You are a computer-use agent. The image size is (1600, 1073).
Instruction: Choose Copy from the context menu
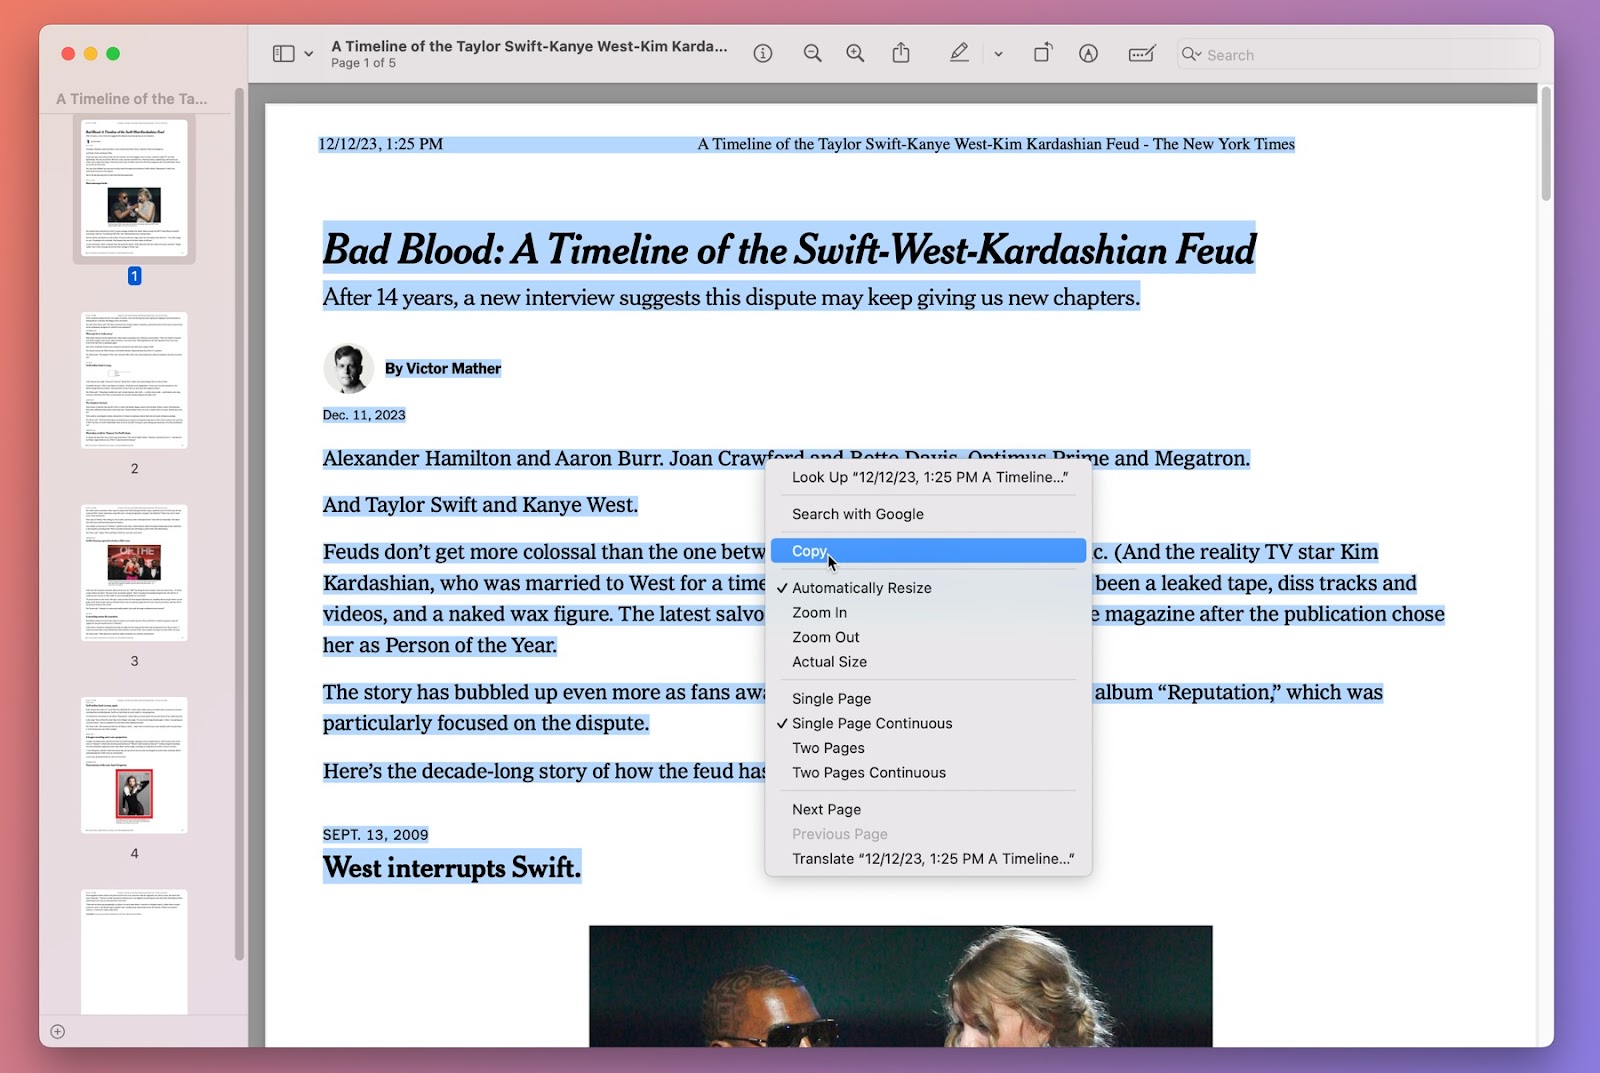809,551
